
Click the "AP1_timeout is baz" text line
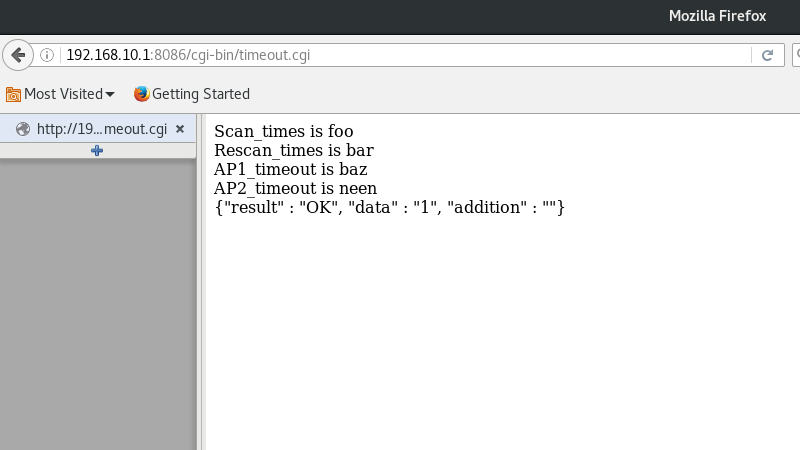[x=291, y=169]
